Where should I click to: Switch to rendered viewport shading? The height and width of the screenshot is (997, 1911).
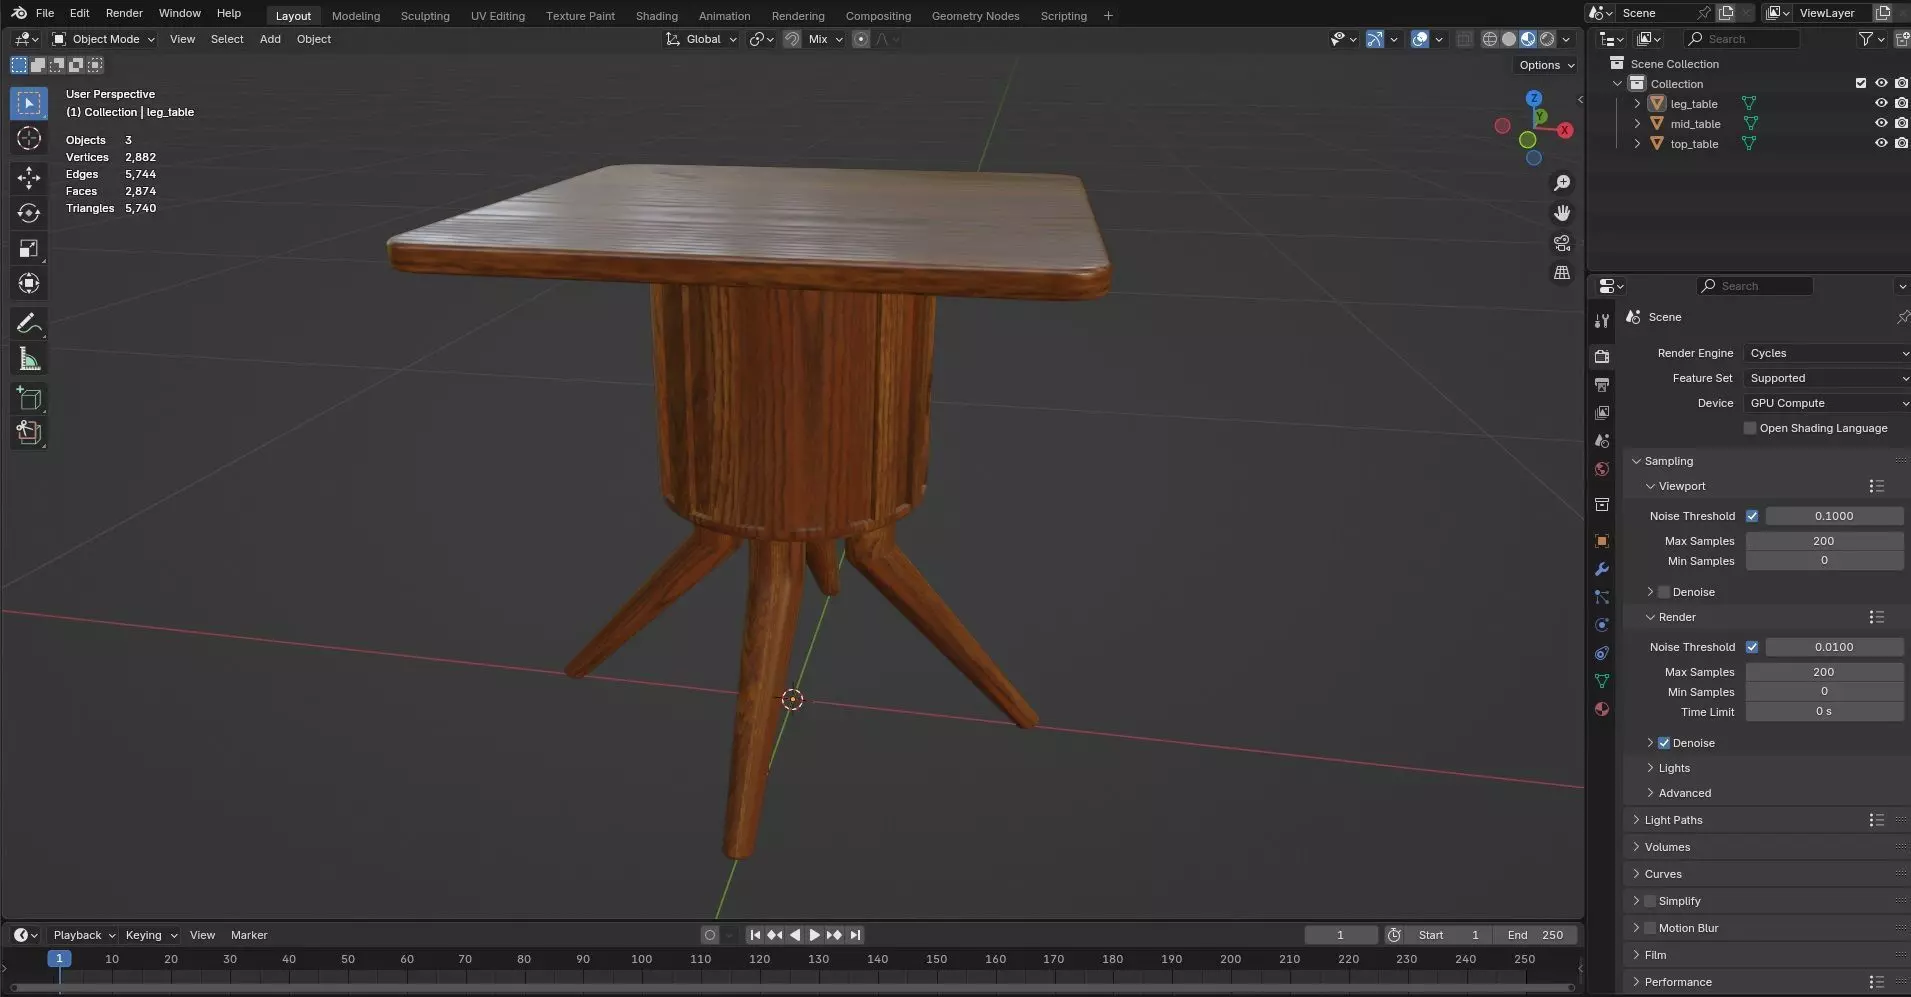[x=1547, y=39]
